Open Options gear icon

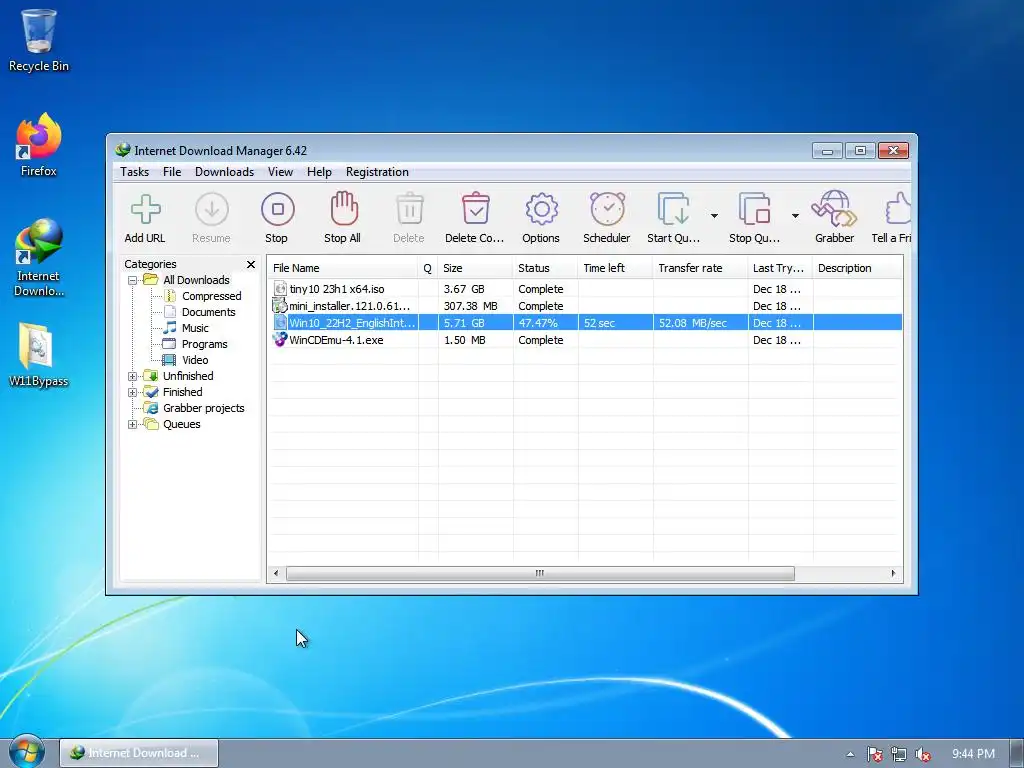point(541,210)
